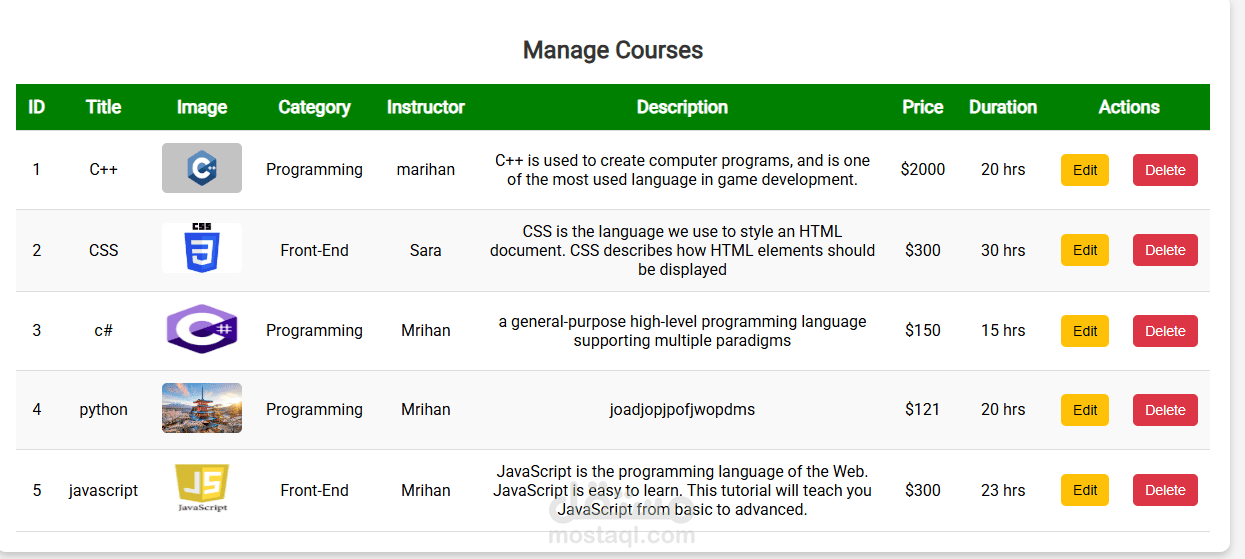Viewport: 1245px width, 559px height.
Task: Click the python course pagoda image
Action: tap(202, 408)
